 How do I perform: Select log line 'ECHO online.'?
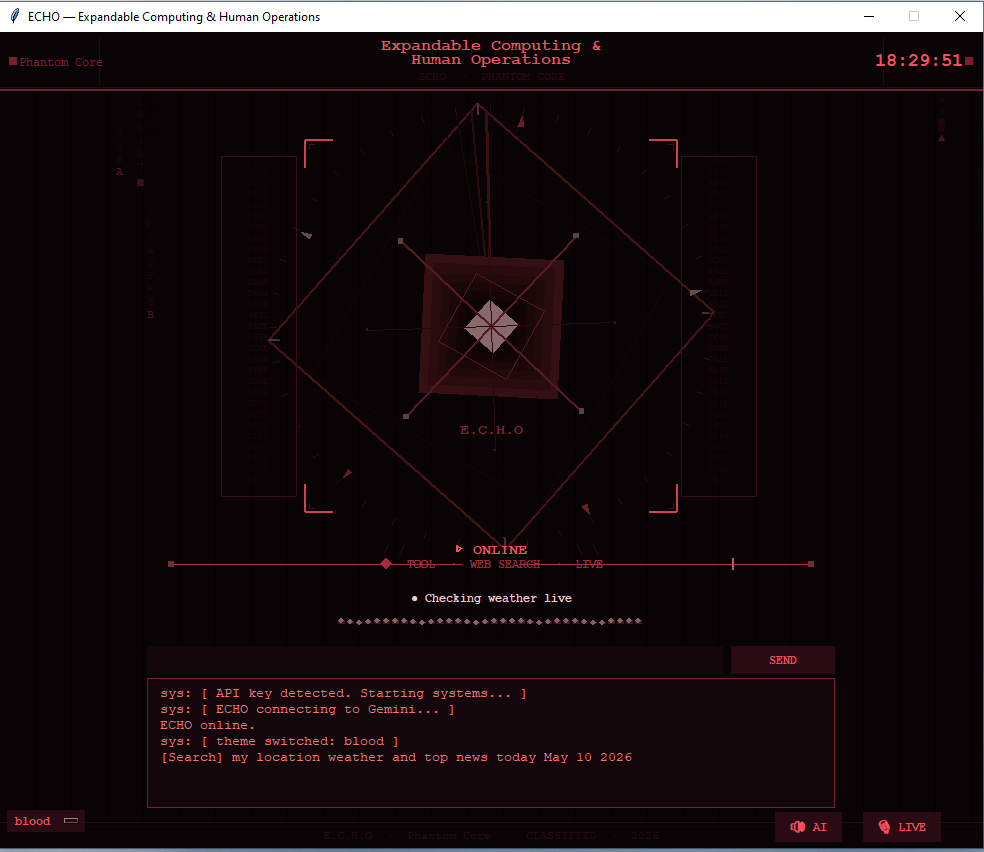pyautogui.click(x=208, y=725)
